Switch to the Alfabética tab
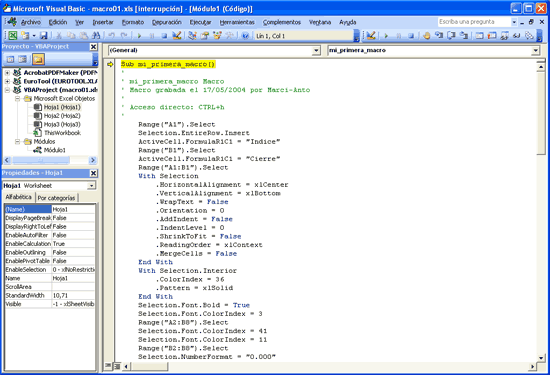 click(x=19, y=197)
